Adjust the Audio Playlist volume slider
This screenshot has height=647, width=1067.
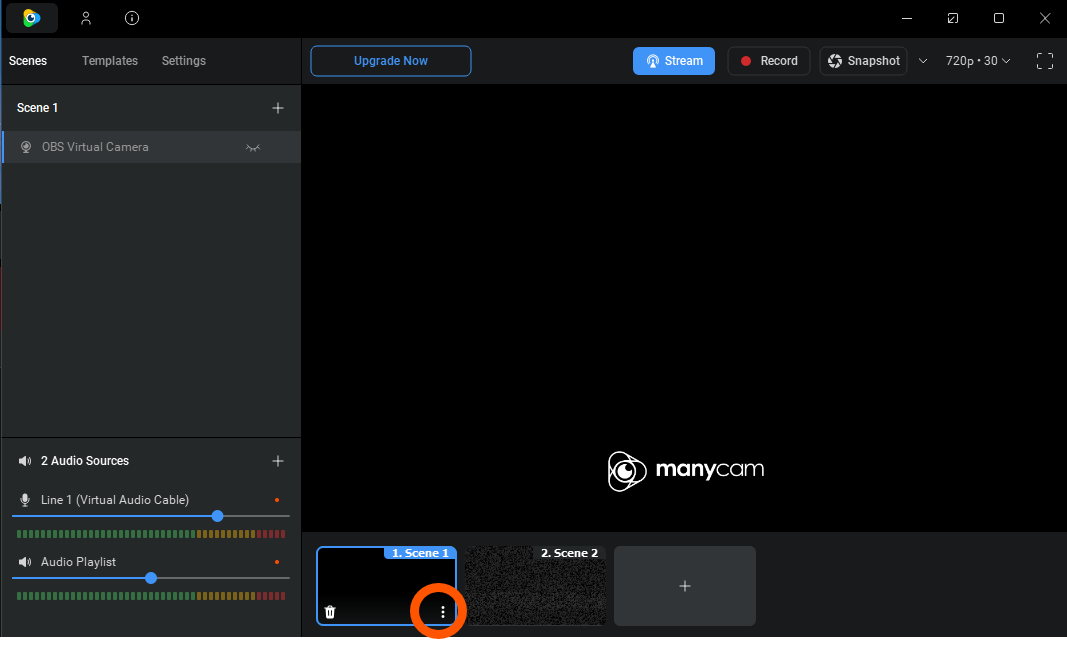click(x=151, y=578)
